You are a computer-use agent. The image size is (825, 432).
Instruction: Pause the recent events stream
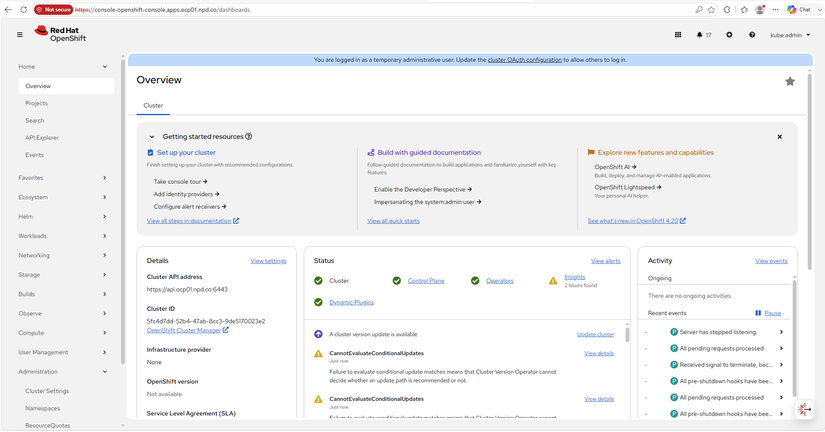(x=768, y=313)
